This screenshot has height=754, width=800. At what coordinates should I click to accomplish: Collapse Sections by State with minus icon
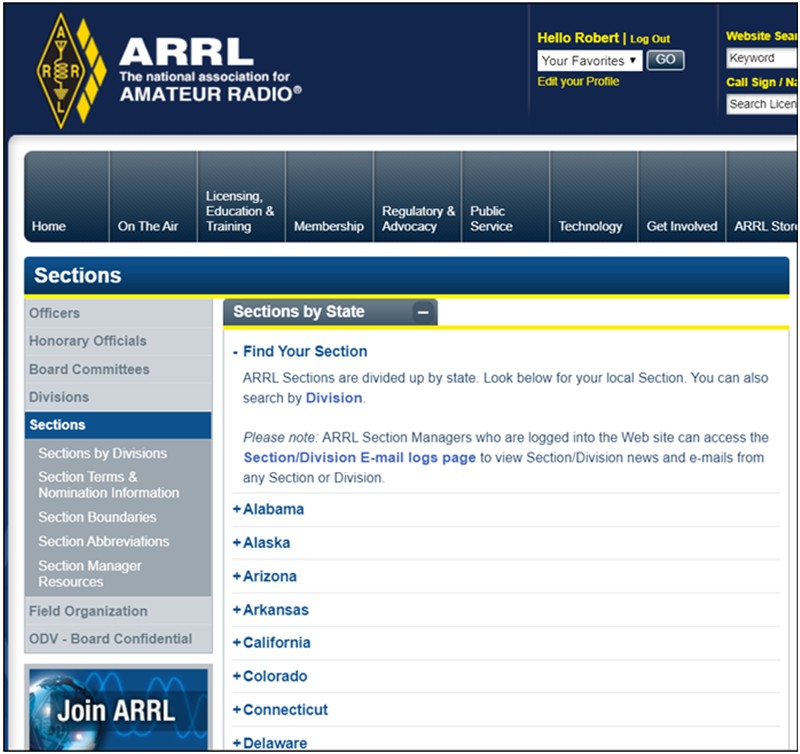[x=423, y=312]
